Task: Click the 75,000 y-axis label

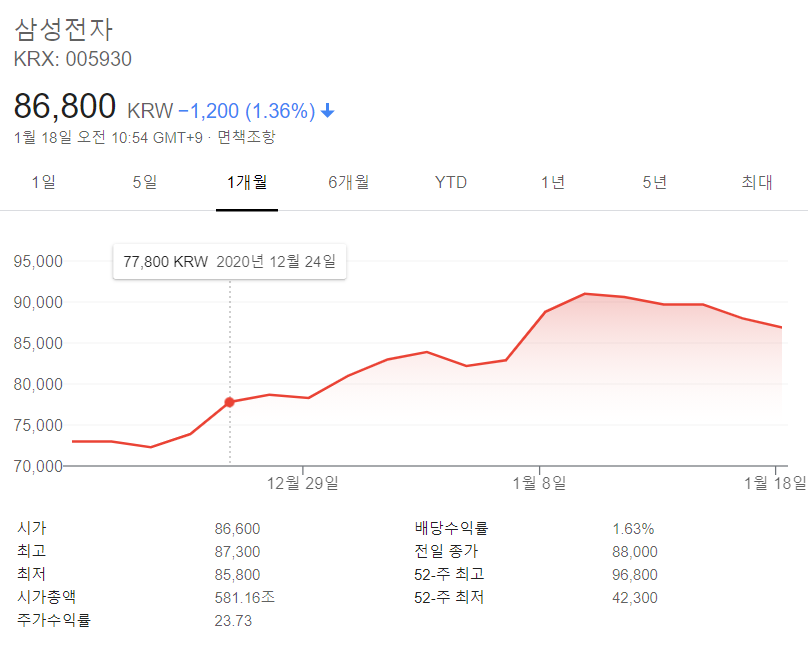Action: 38,426
